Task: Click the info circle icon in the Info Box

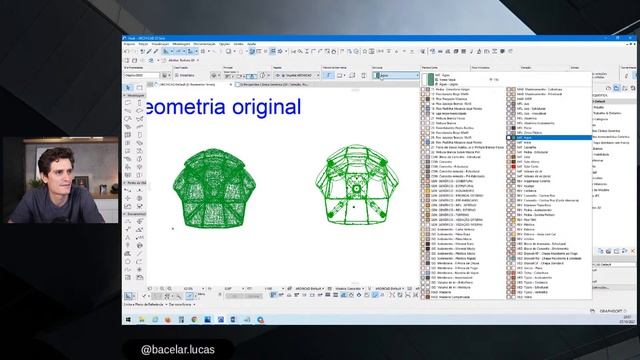Action: tap(262, 76)
